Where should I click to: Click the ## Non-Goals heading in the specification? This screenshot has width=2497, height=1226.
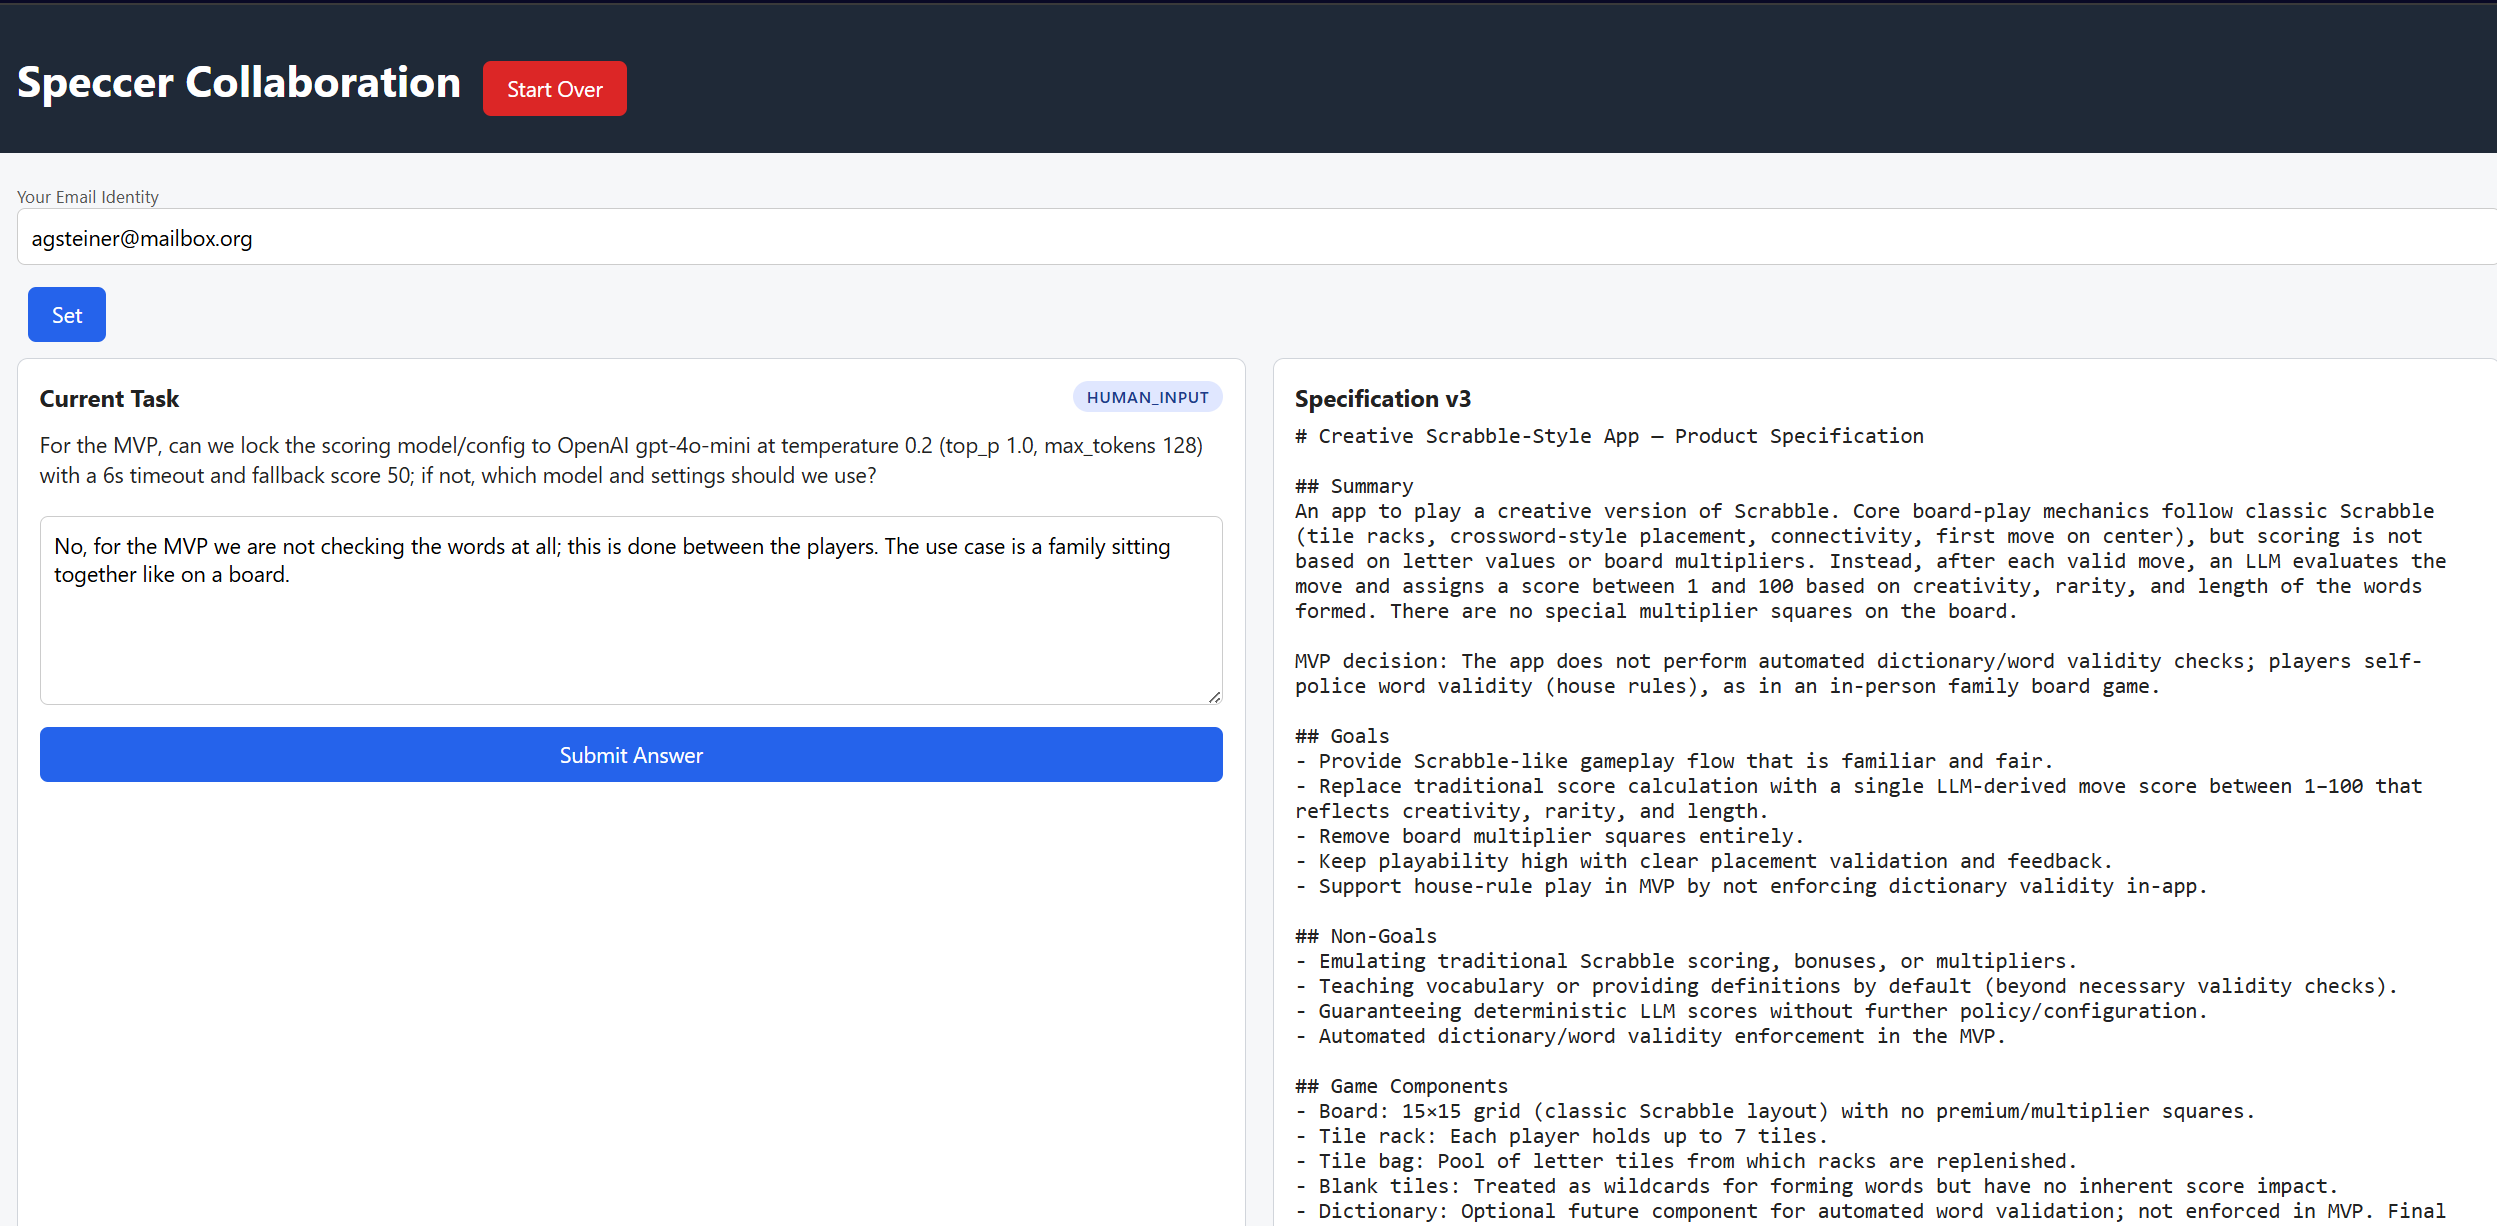pos(1365,936)
